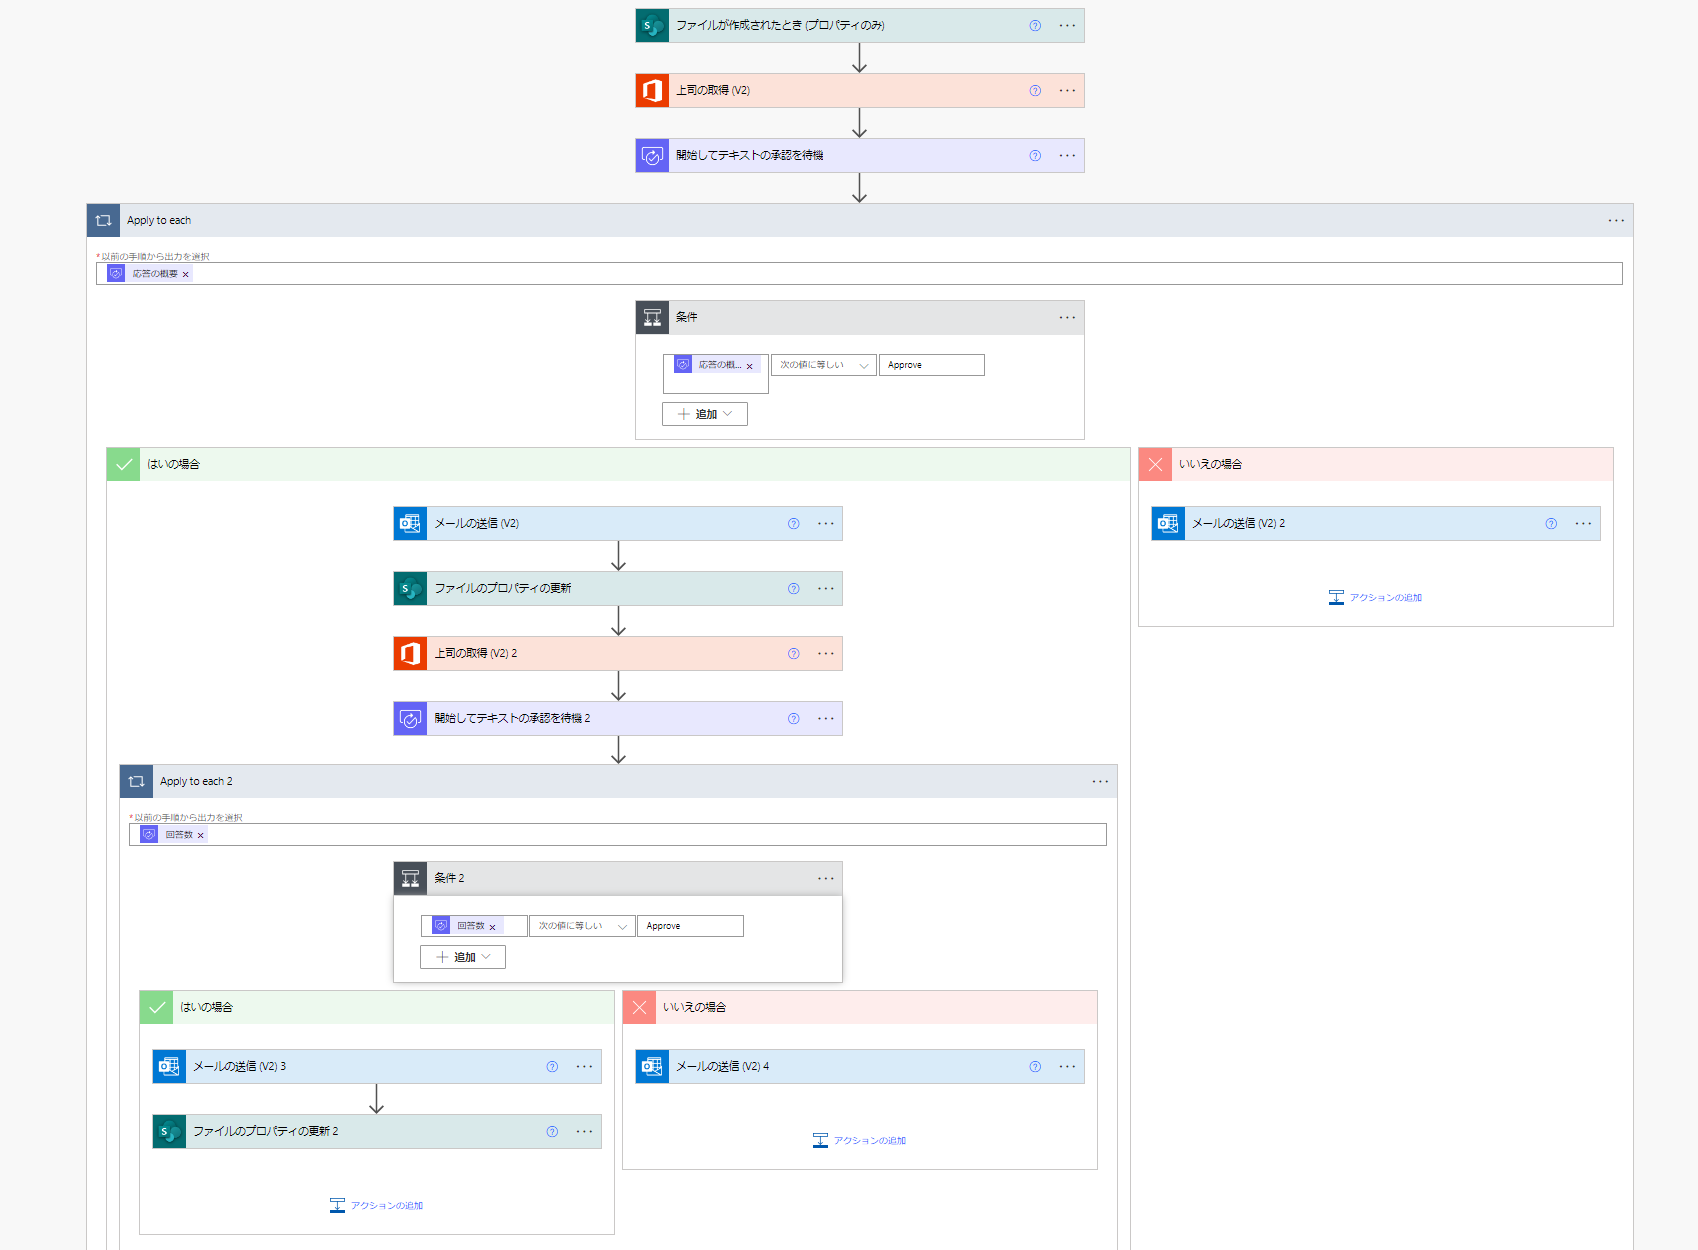Screen dimensions: 1698x1250
Task: Open more menu for 上司の取得 (V2) 2
Action: coord(825,654)
